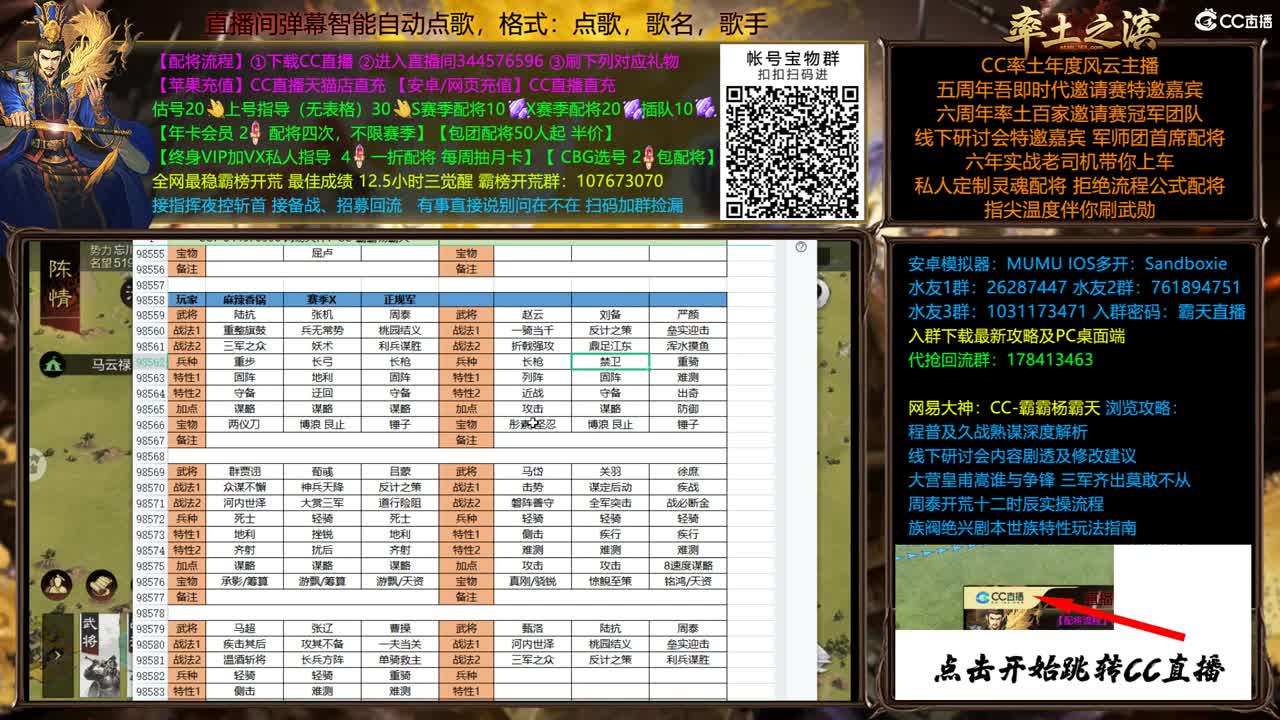The height and width of the screenshot is (720, 1280).
Task: Select cell 出奇
Action: [x=688, y=393]
